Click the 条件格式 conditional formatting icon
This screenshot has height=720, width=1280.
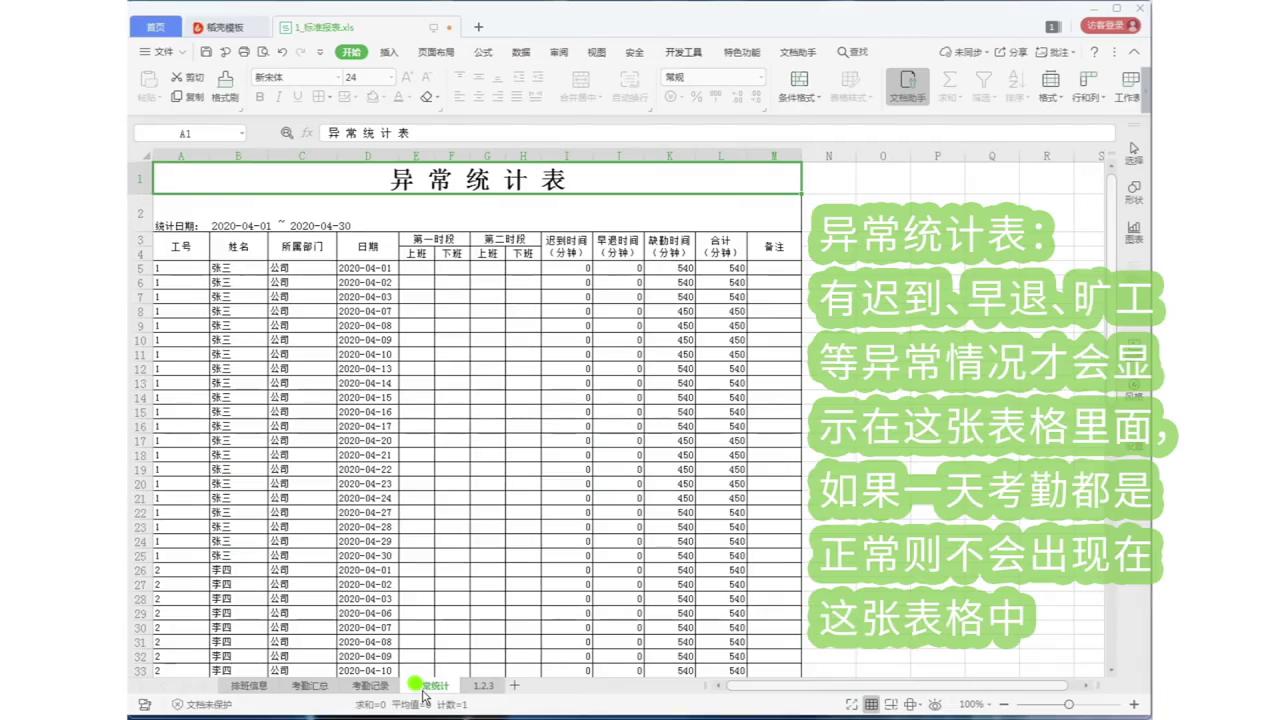798,83
